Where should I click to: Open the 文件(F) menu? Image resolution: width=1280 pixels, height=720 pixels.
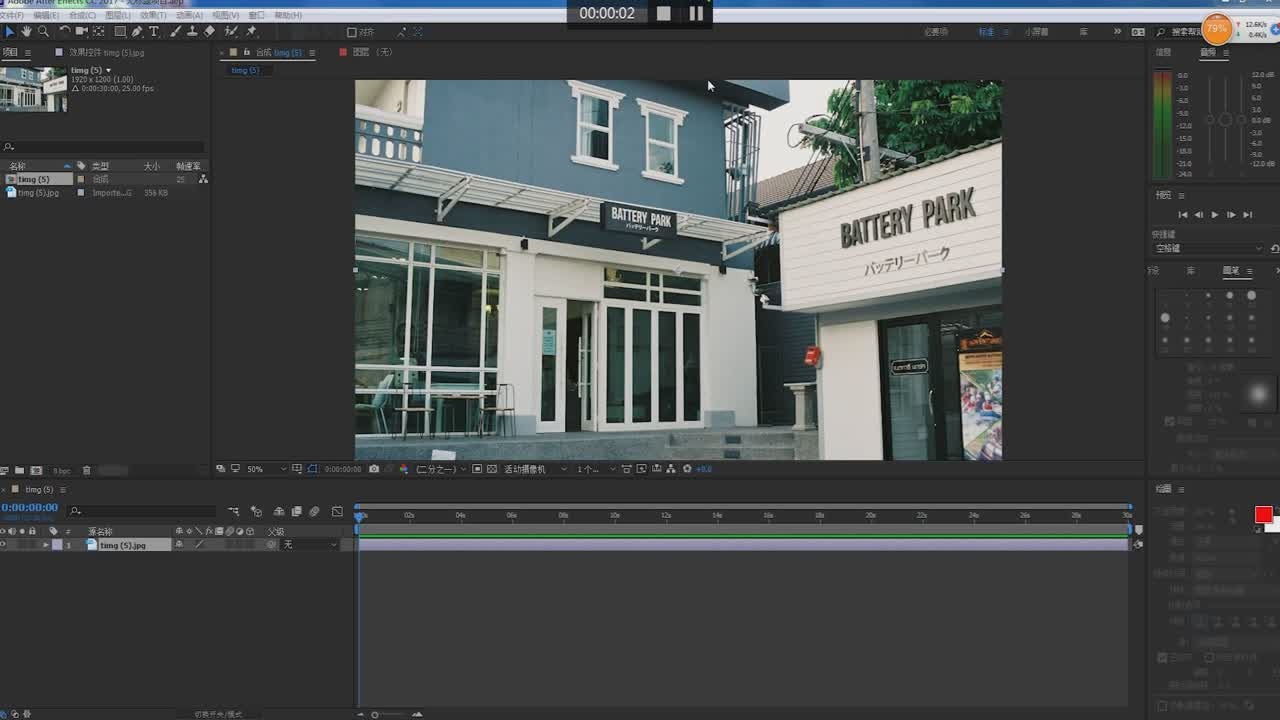click(11, 15)
